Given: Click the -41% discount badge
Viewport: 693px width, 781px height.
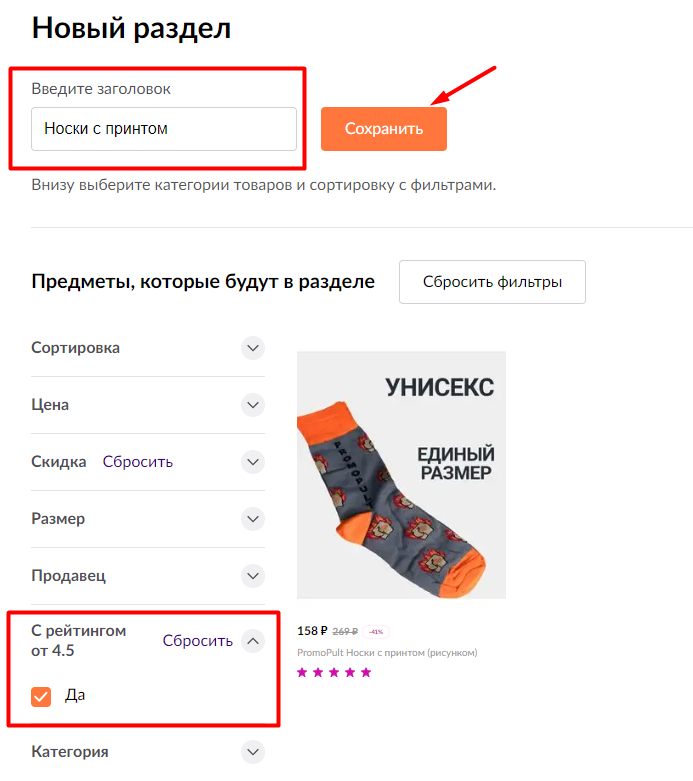Looking at the screenshot, I should (x=376, y=632).
